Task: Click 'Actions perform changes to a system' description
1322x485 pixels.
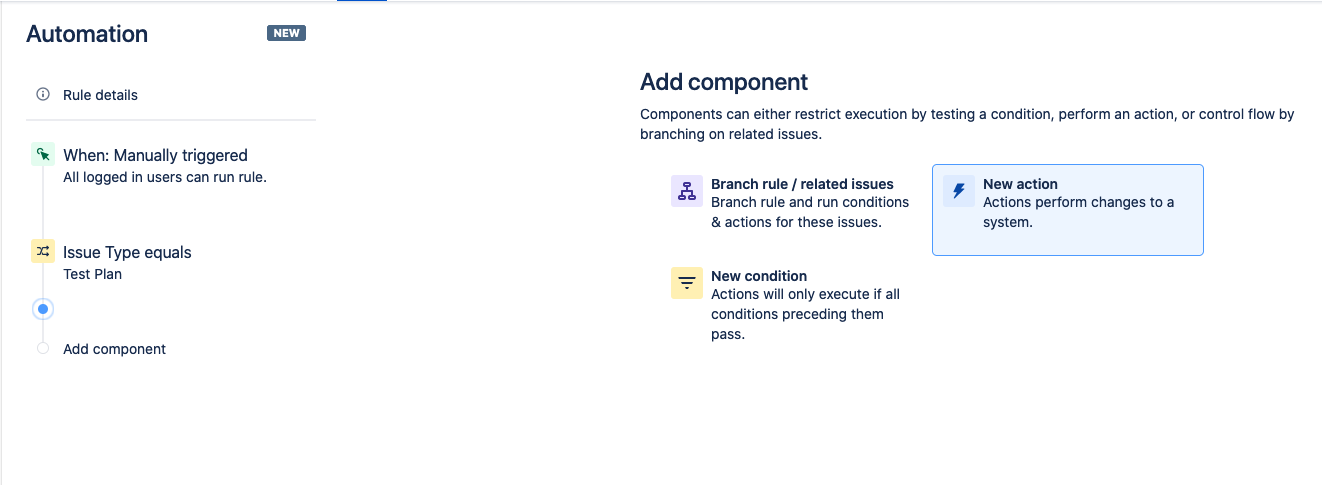Action: point(1079,212)
